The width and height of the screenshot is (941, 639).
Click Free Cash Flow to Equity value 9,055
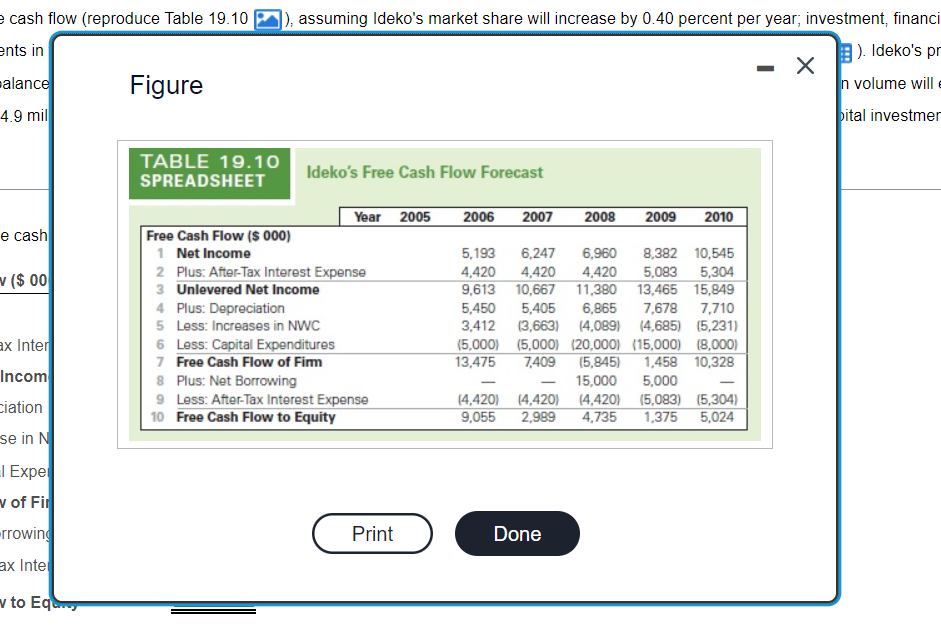[x=478, y=417]
